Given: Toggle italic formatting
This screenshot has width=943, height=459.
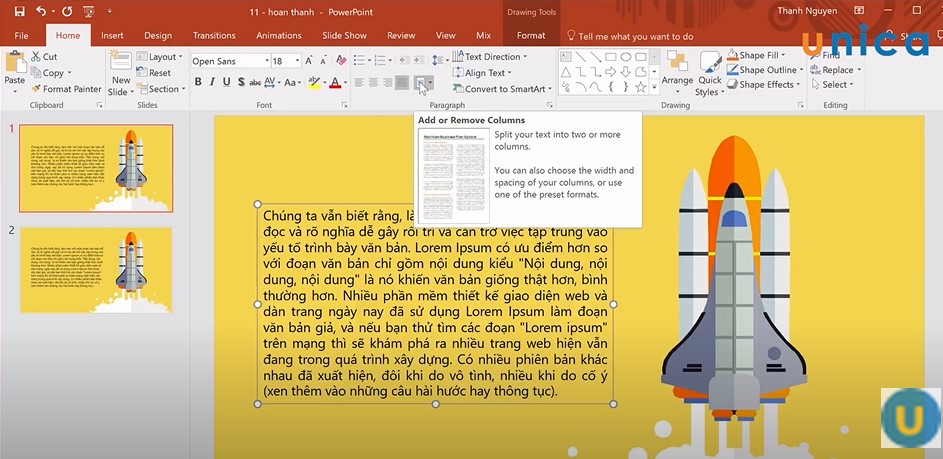Looking at the screenshot, I should [212, 82].
